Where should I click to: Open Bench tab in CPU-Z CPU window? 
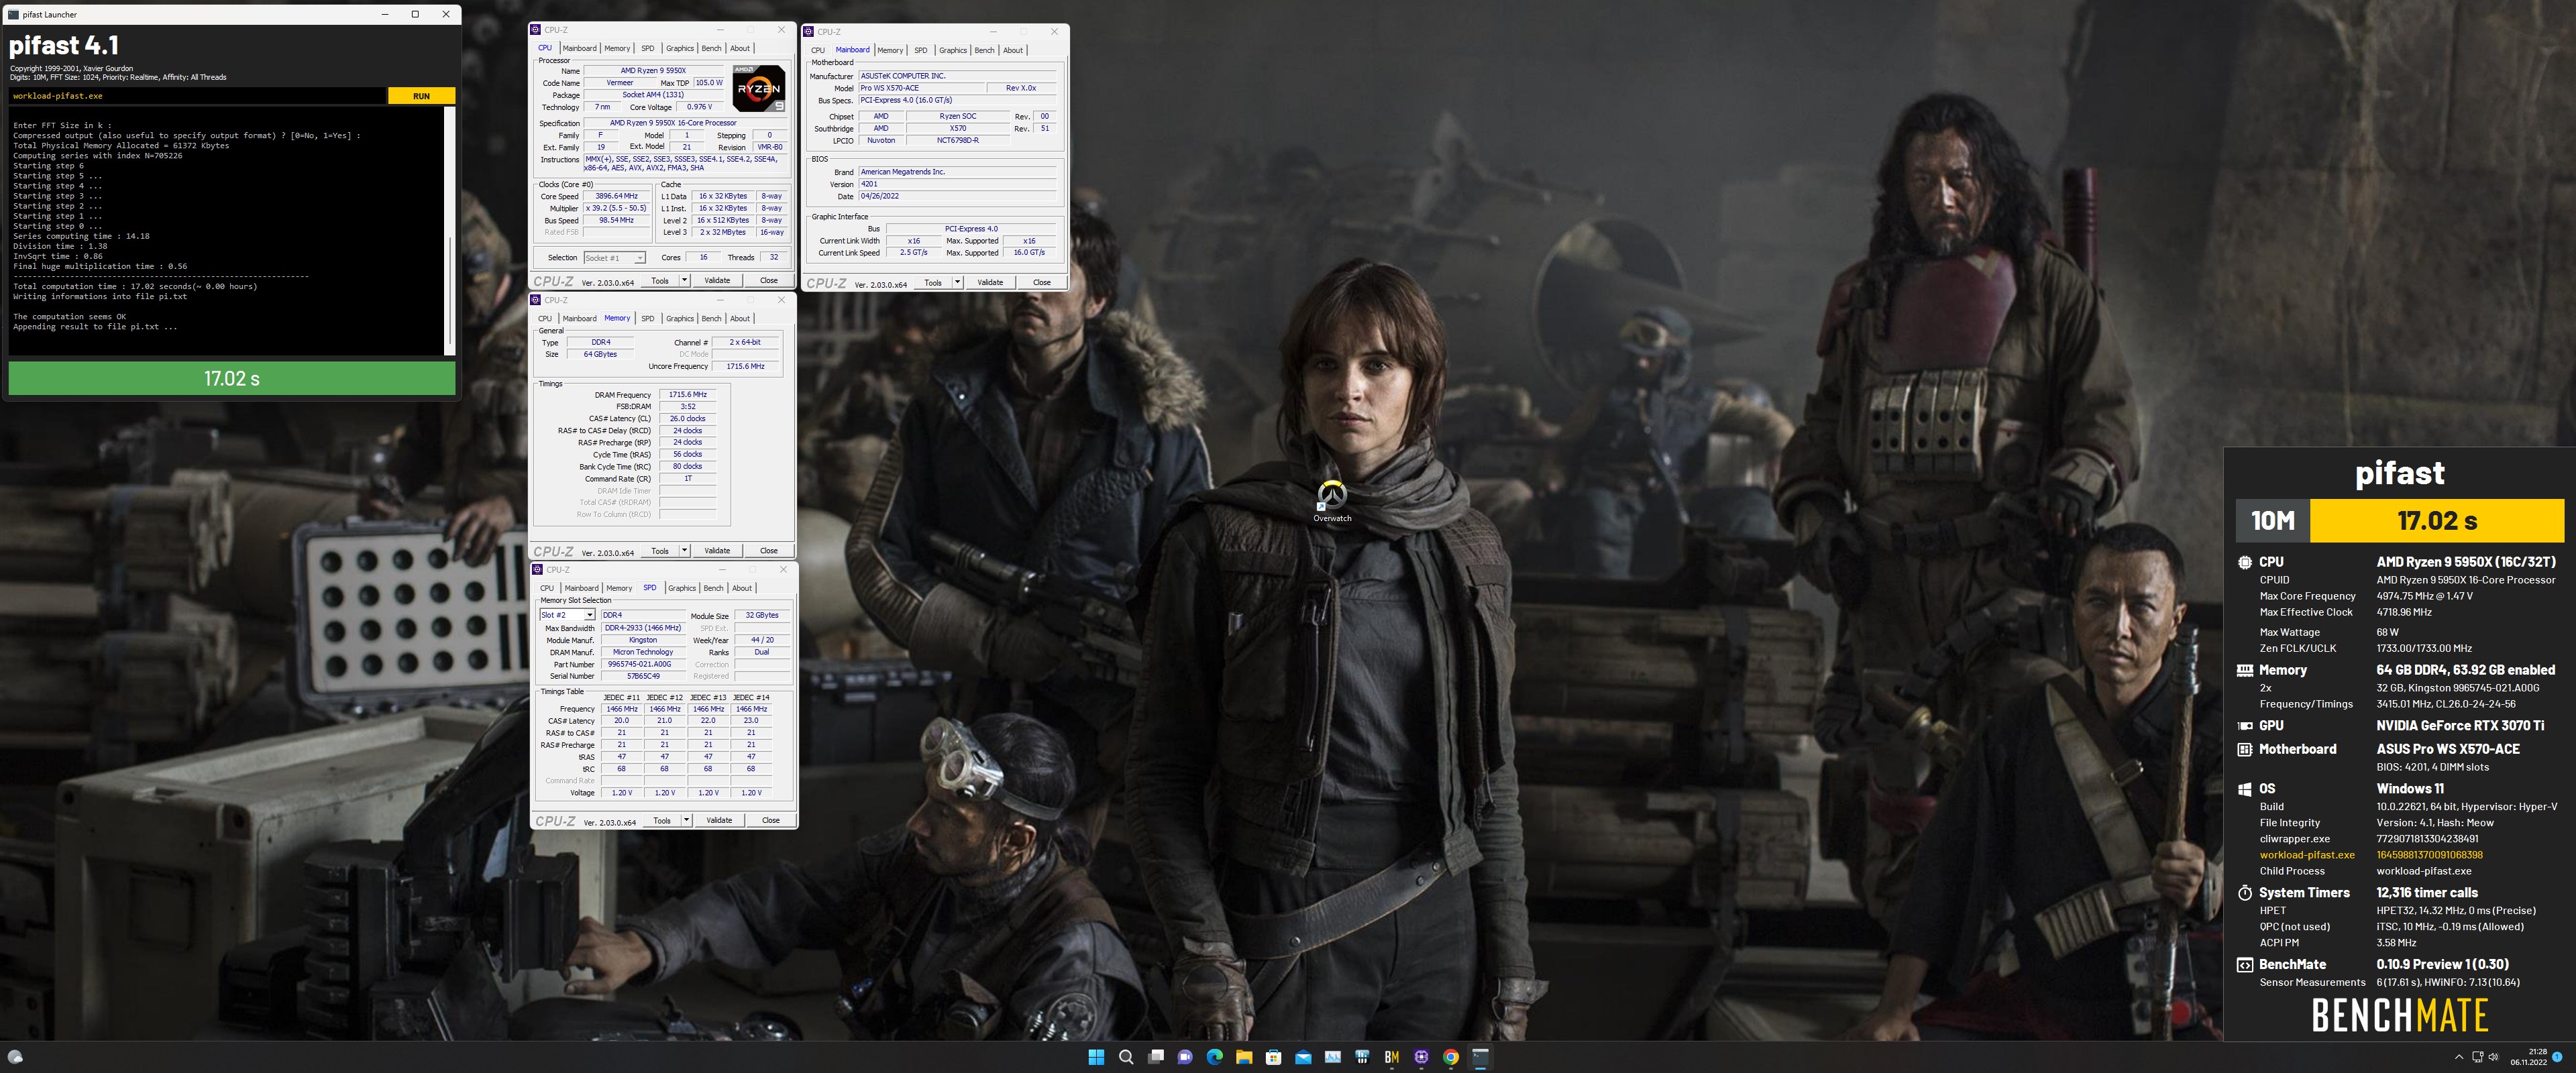(x=711, y=48)
